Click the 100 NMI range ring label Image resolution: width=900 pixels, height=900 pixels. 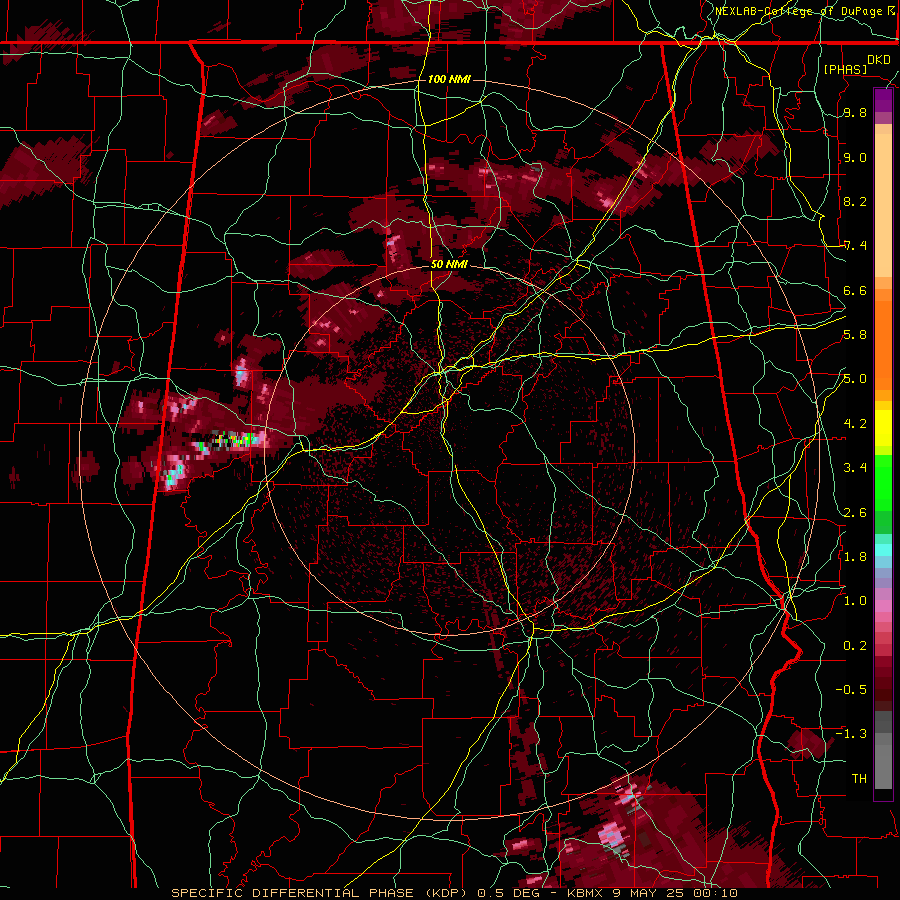point(449,79)
